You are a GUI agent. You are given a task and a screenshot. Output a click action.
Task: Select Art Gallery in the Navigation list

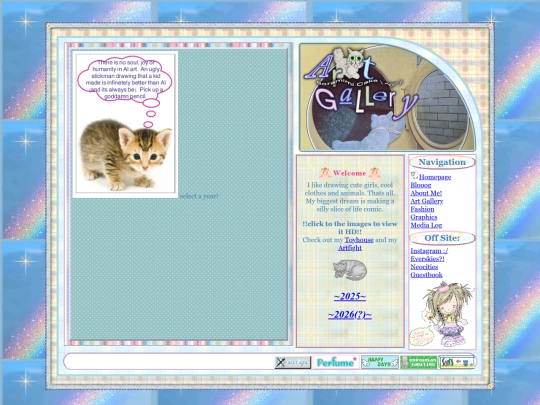(x=427, y=201)
